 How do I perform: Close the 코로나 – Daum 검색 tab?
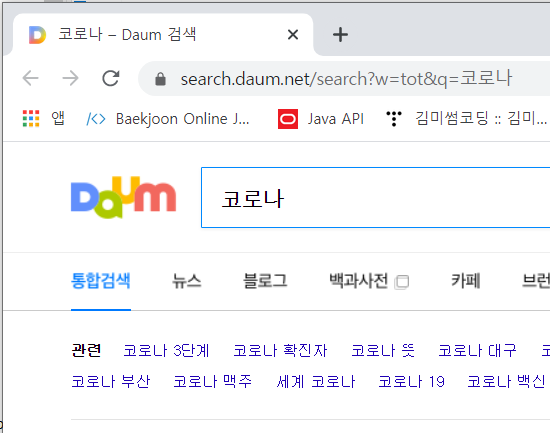293,34
